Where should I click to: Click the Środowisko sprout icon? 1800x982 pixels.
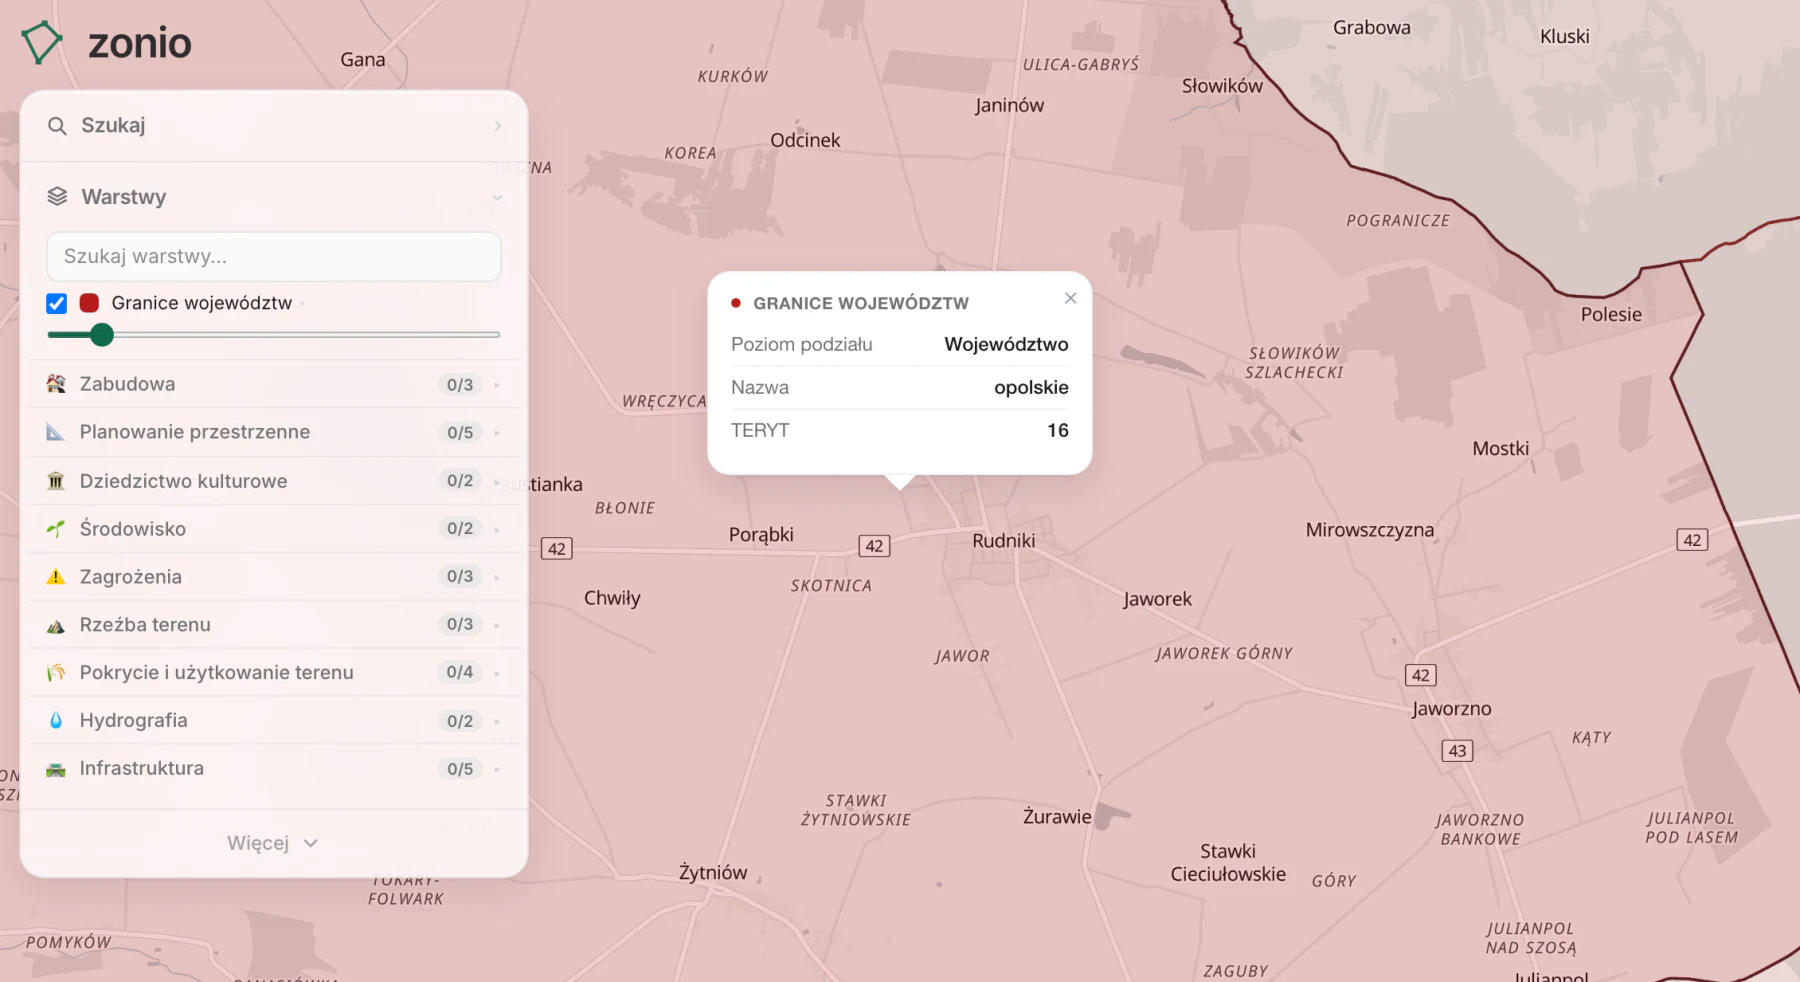pos(56,528)
